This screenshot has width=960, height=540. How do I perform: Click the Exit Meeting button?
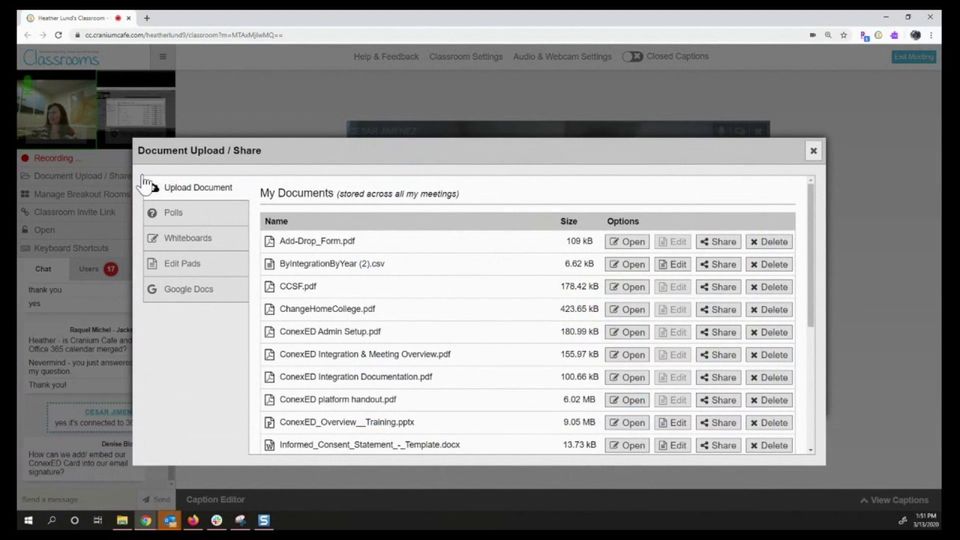913,57
